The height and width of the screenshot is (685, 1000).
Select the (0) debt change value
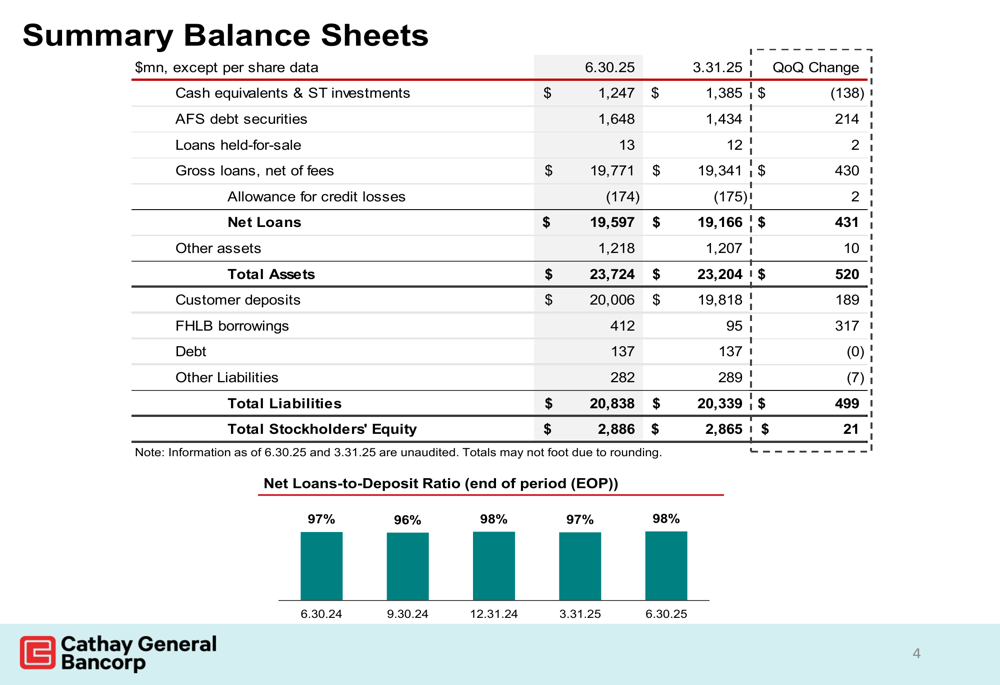tap(855, 352)
